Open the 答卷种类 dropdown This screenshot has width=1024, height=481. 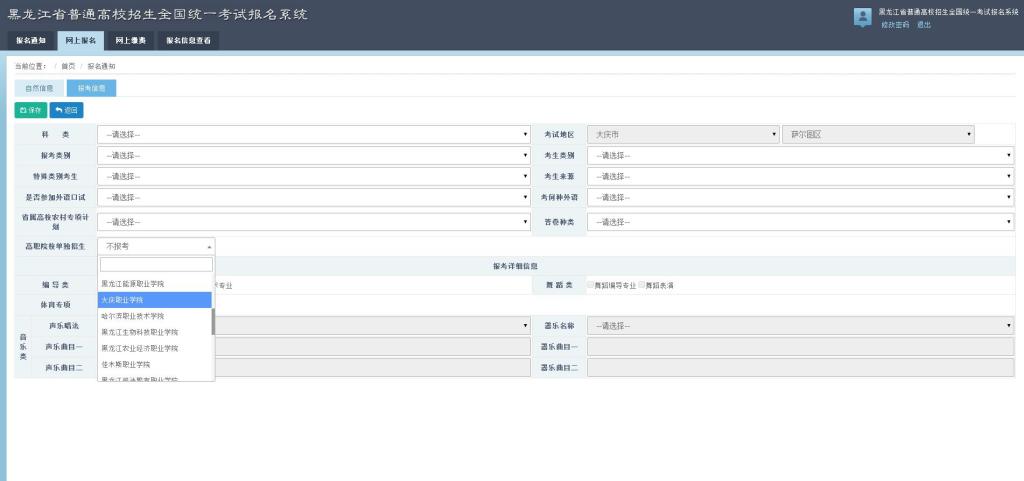[x=800, y=221]
